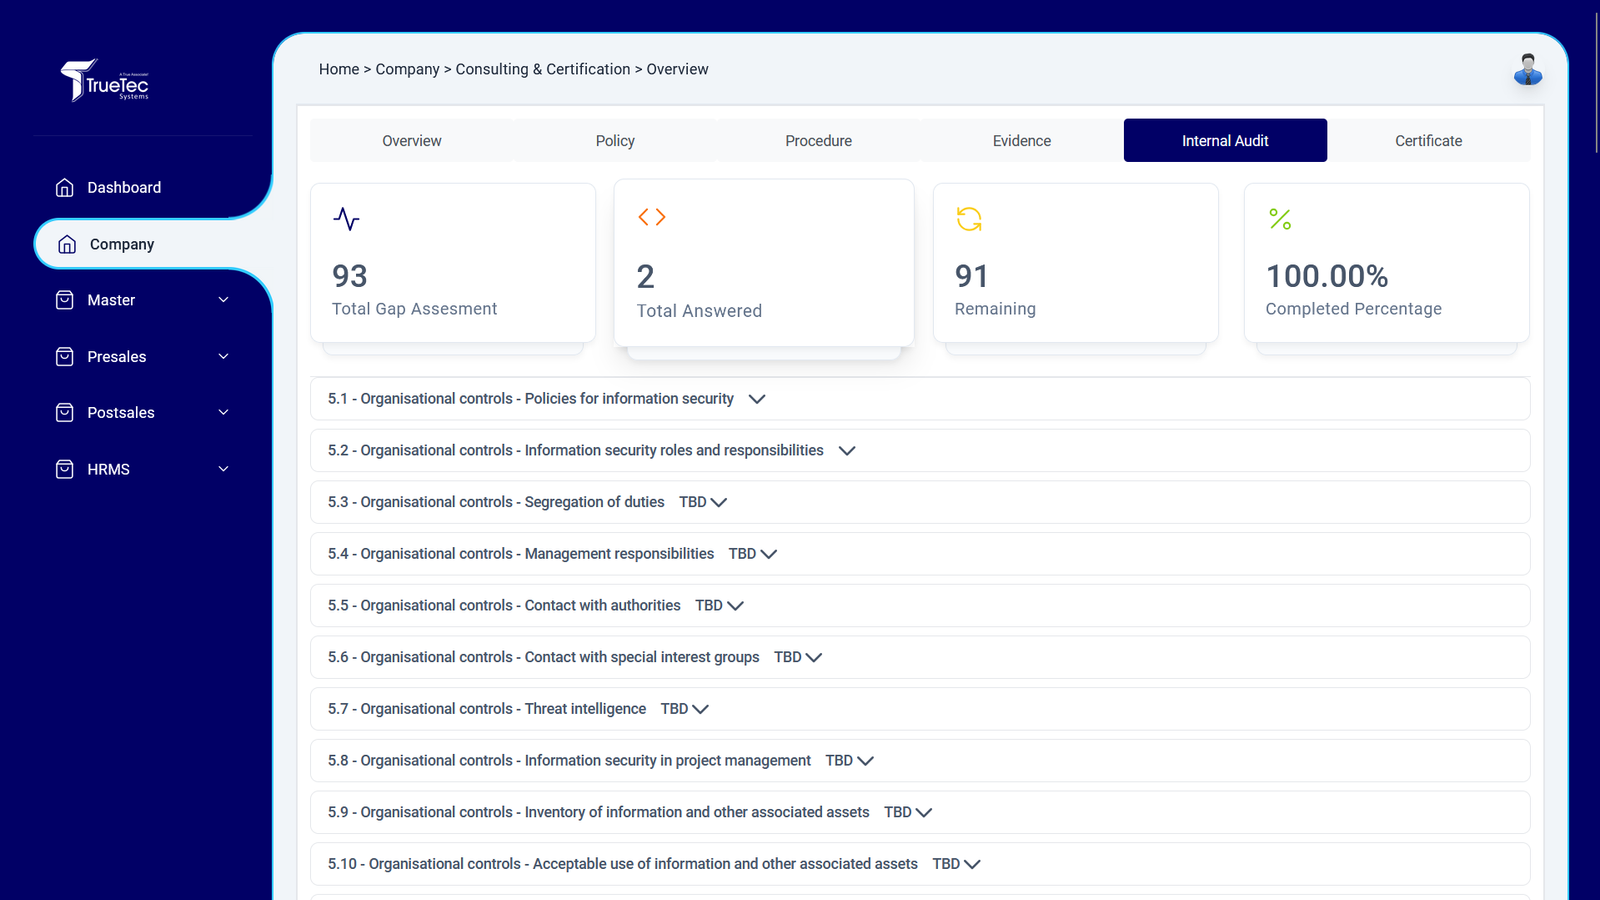Click the code brackets icon on Total Answered card

tap(652, 217)
